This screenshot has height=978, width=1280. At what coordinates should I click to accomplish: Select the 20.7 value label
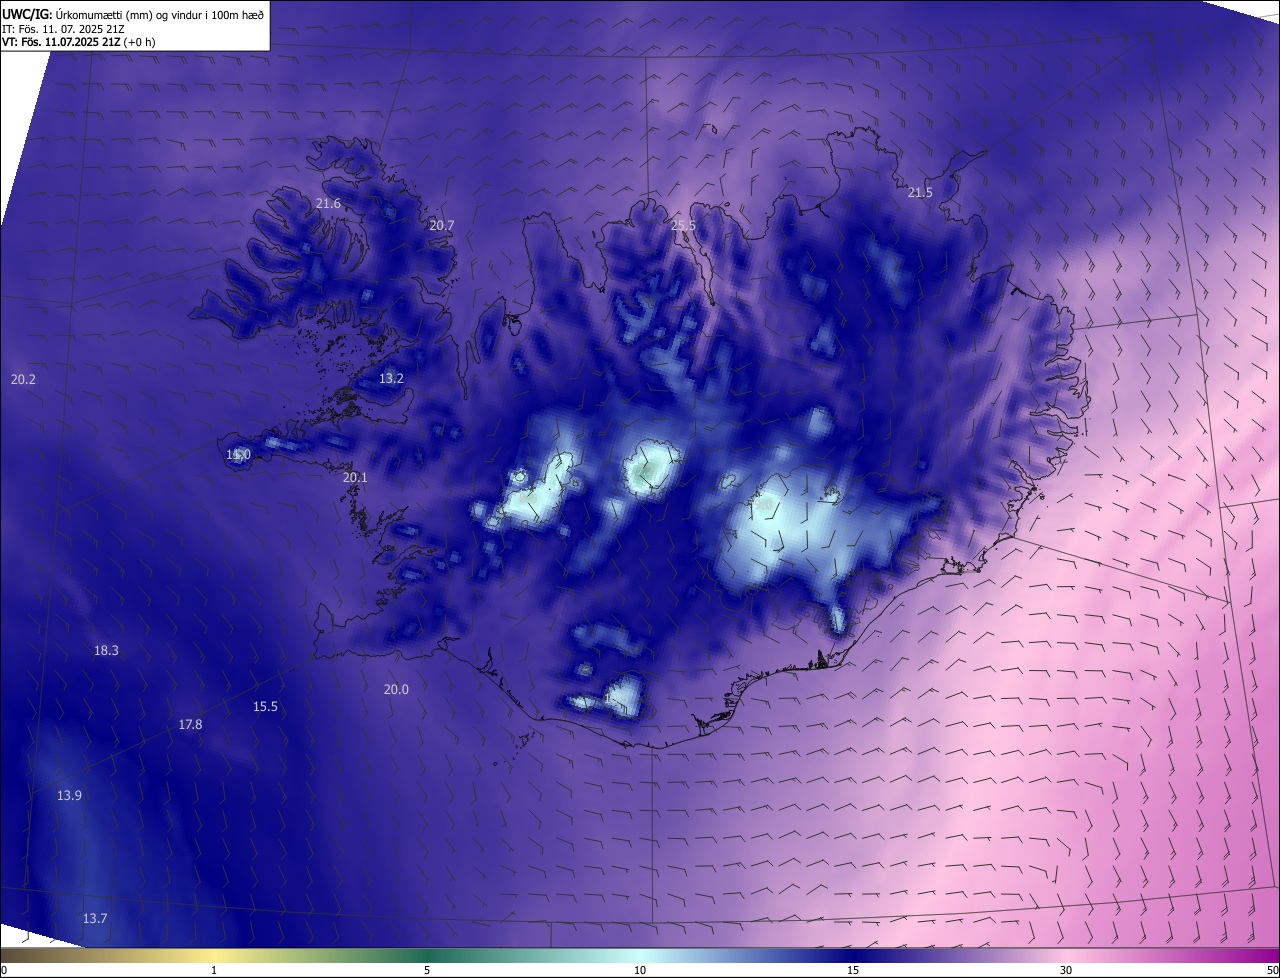[x=441, y=225]
